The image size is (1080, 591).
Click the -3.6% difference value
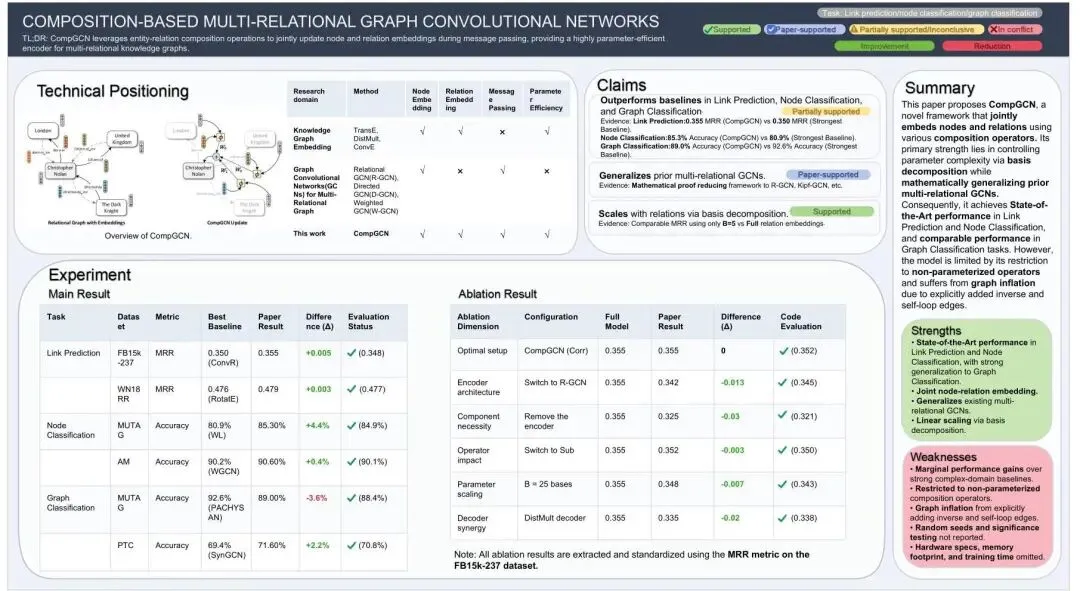point(316,498)
